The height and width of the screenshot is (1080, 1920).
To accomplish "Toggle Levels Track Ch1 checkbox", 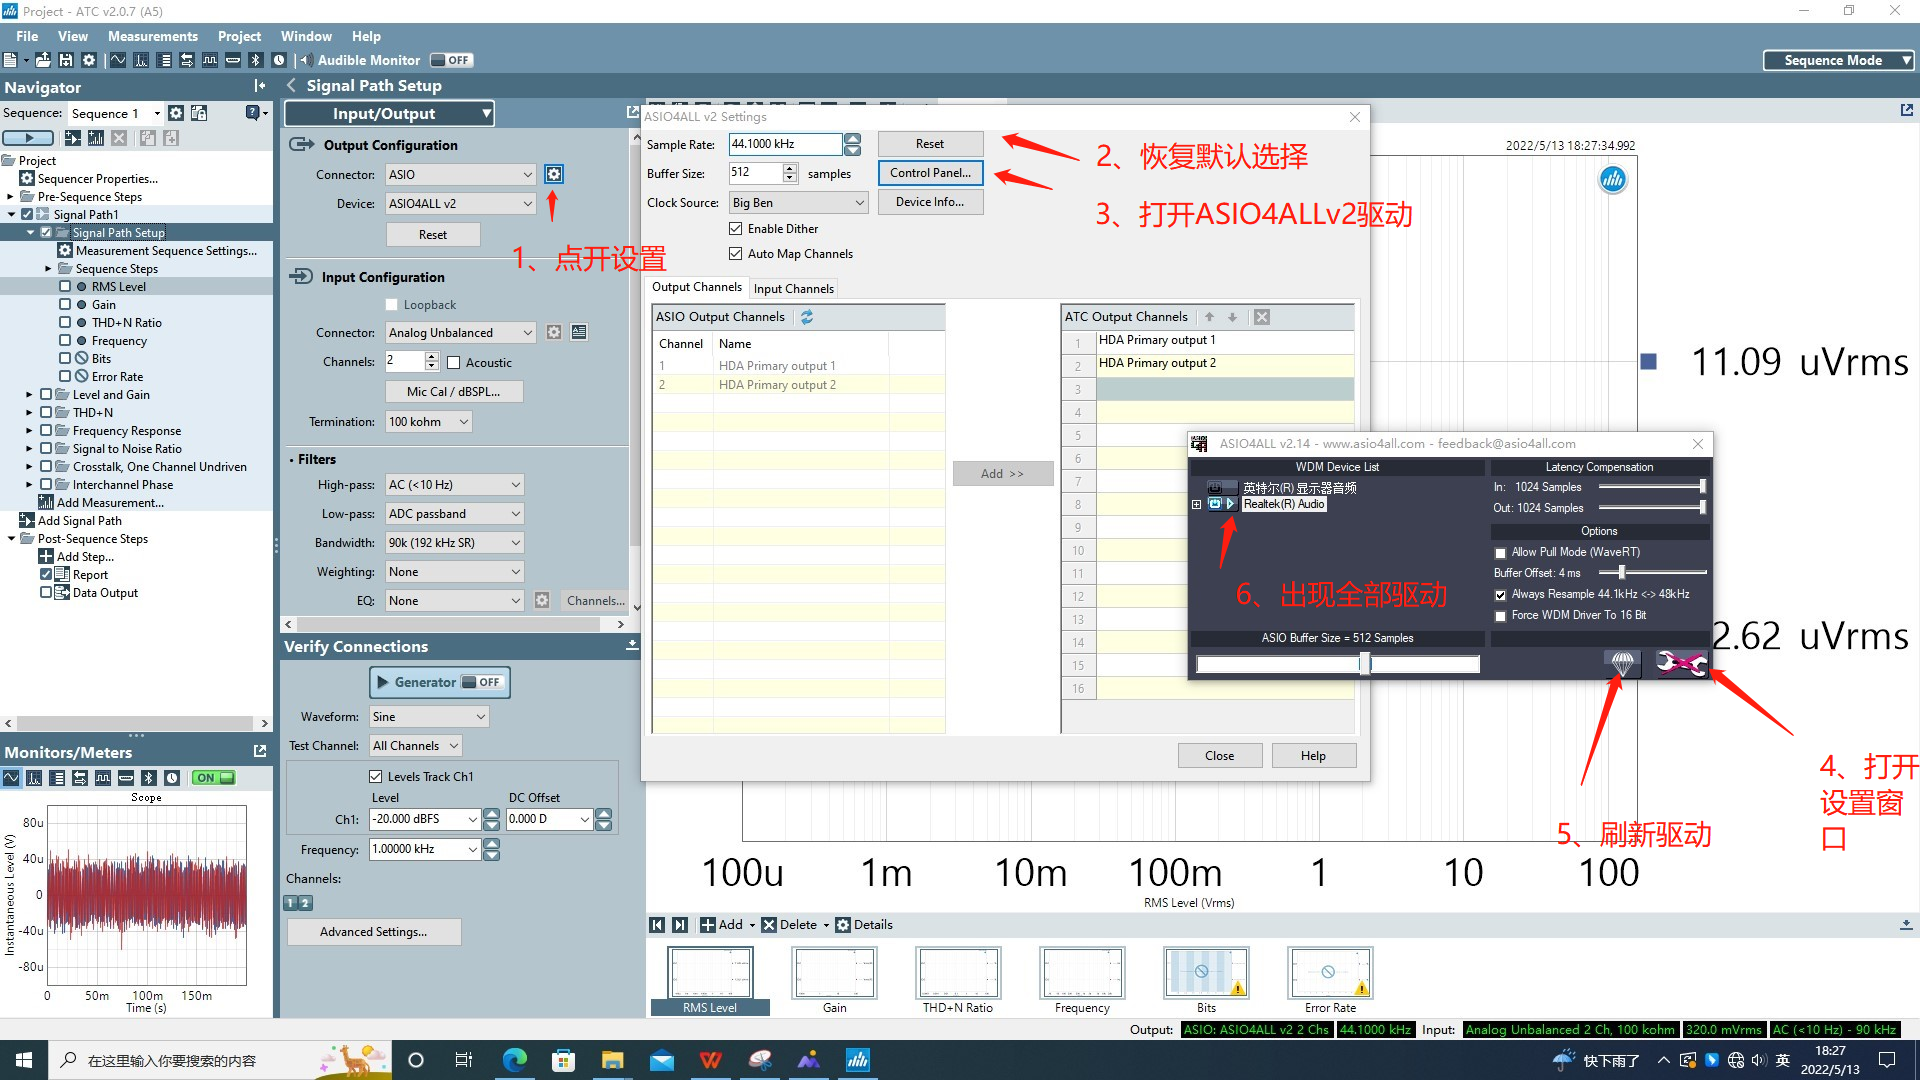I will point(376,776).
